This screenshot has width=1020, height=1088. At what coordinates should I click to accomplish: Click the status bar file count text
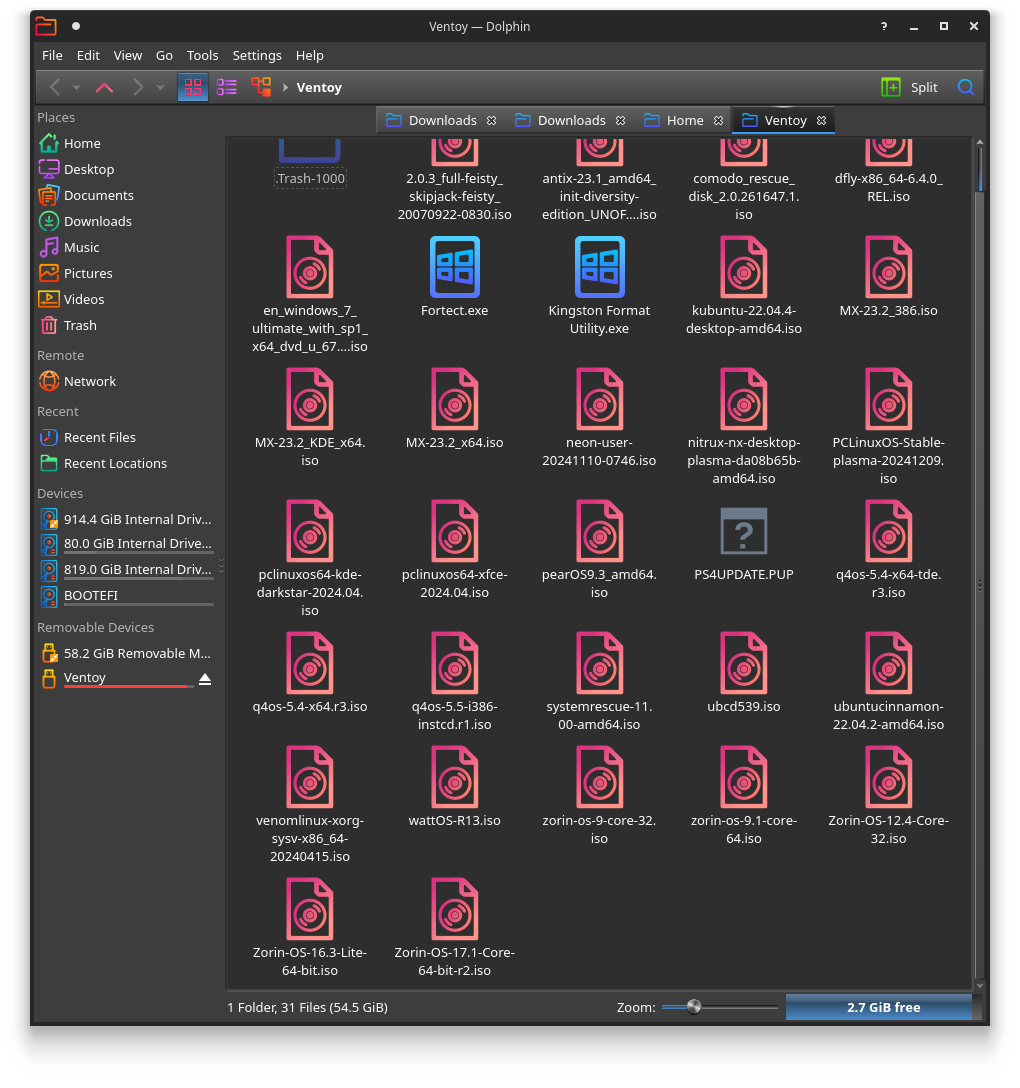(x=307, y=1008)
